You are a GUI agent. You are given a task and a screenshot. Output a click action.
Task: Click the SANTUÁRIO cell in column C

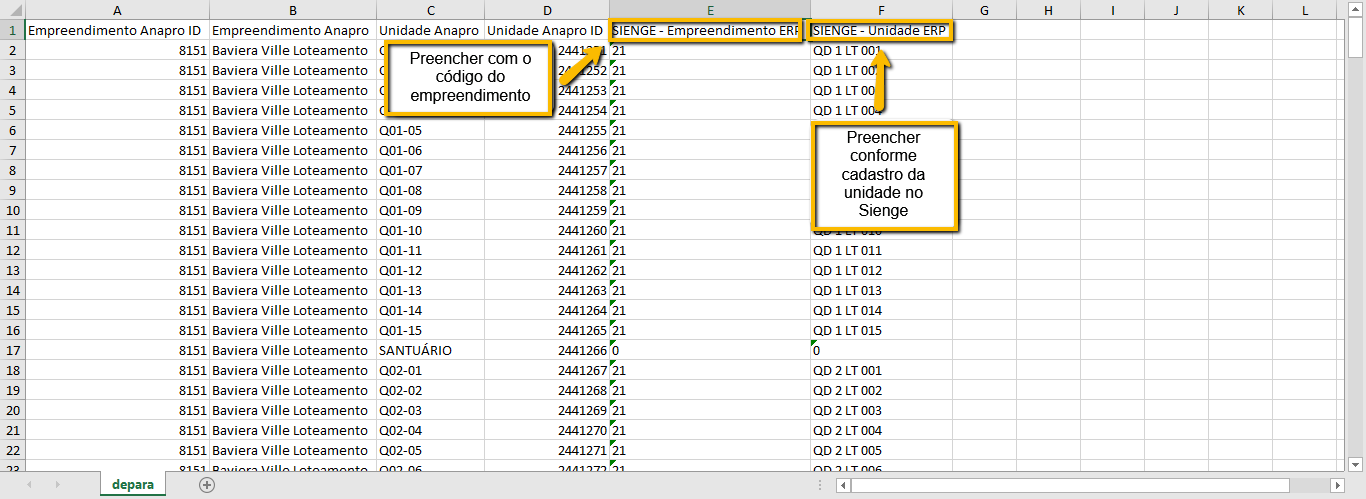pyautogui.click(x=430, y=350)
